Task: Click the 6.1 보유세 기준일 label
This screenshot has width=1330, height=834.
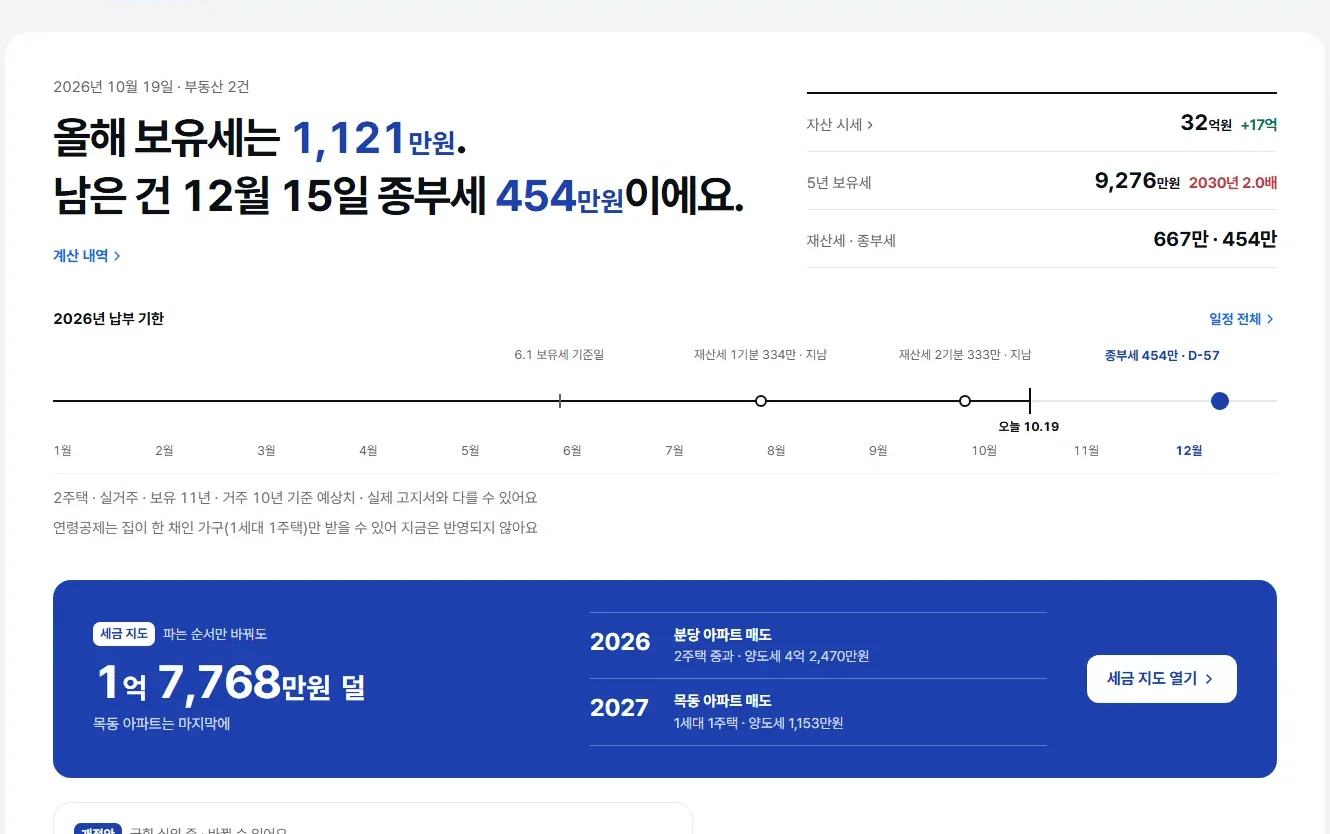Action: (x=560, y=355)
